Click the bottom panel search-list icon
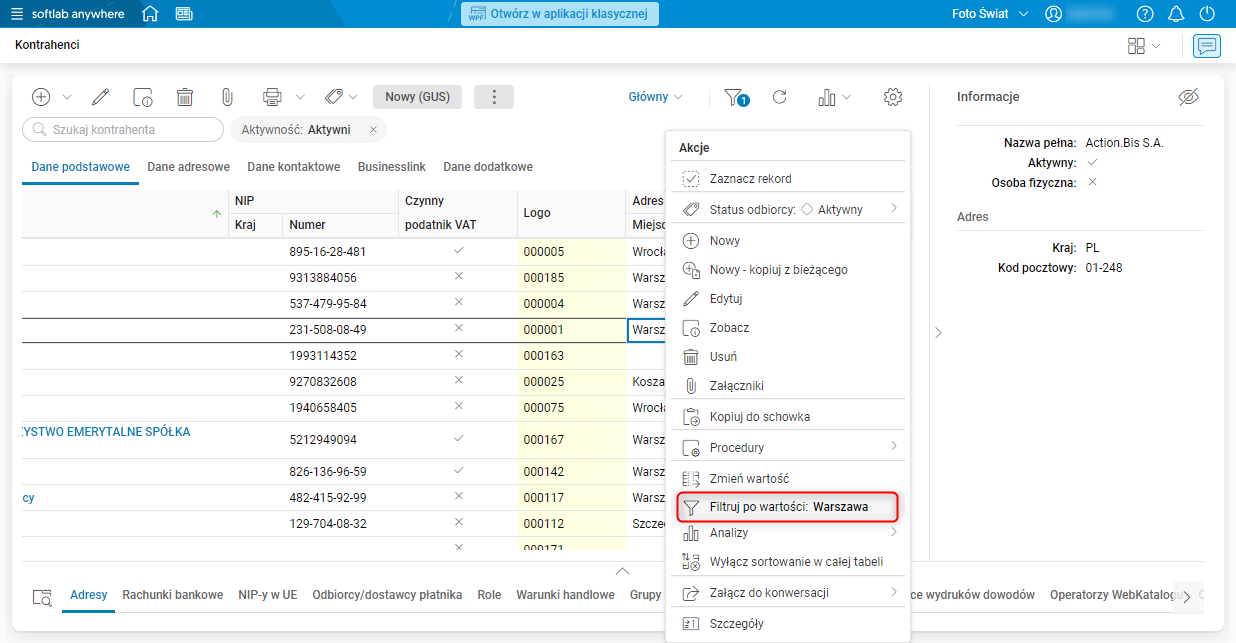This screenshot has width=1236, height=643. click(42, 598)
